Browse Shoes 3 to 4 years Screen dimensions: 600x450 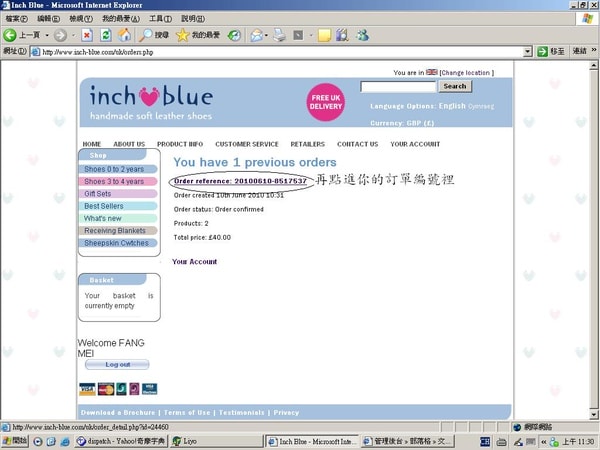click(x=118, y=181)
